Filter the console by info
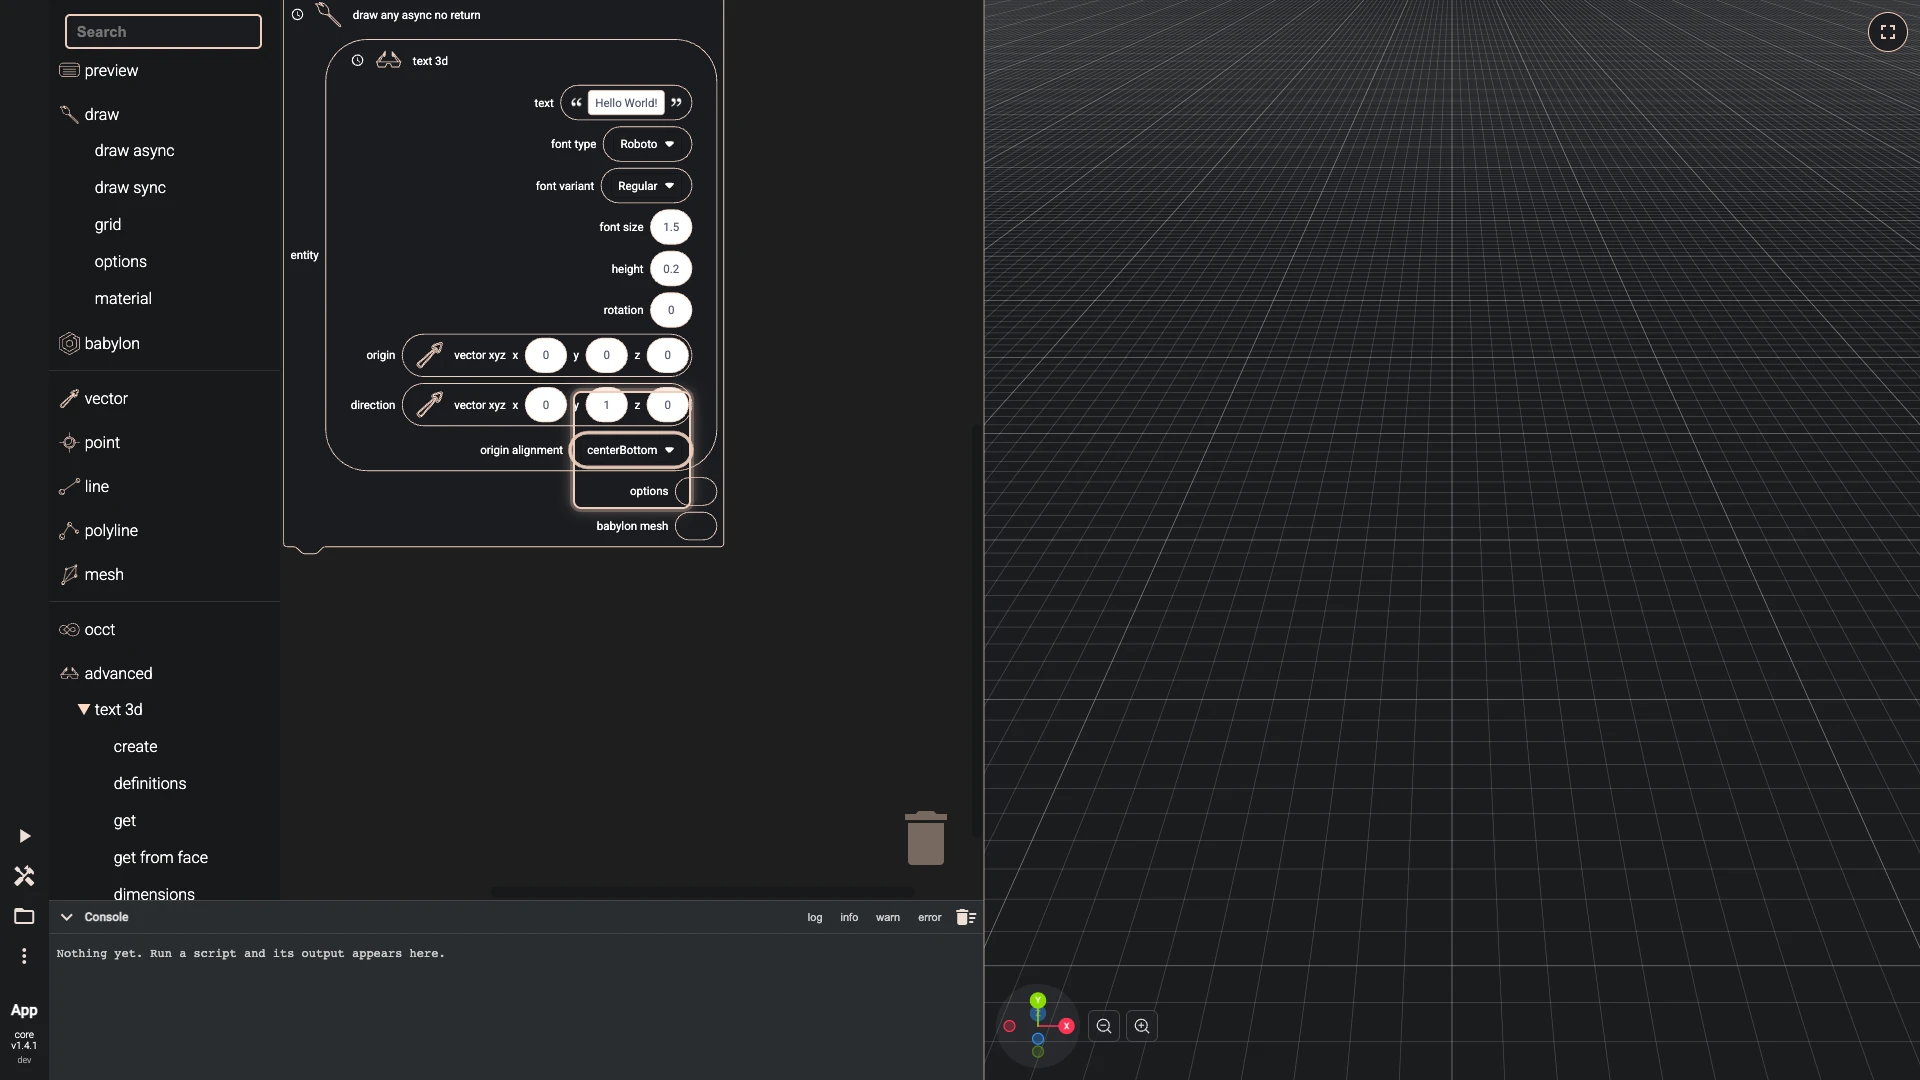 click(849, 918)
